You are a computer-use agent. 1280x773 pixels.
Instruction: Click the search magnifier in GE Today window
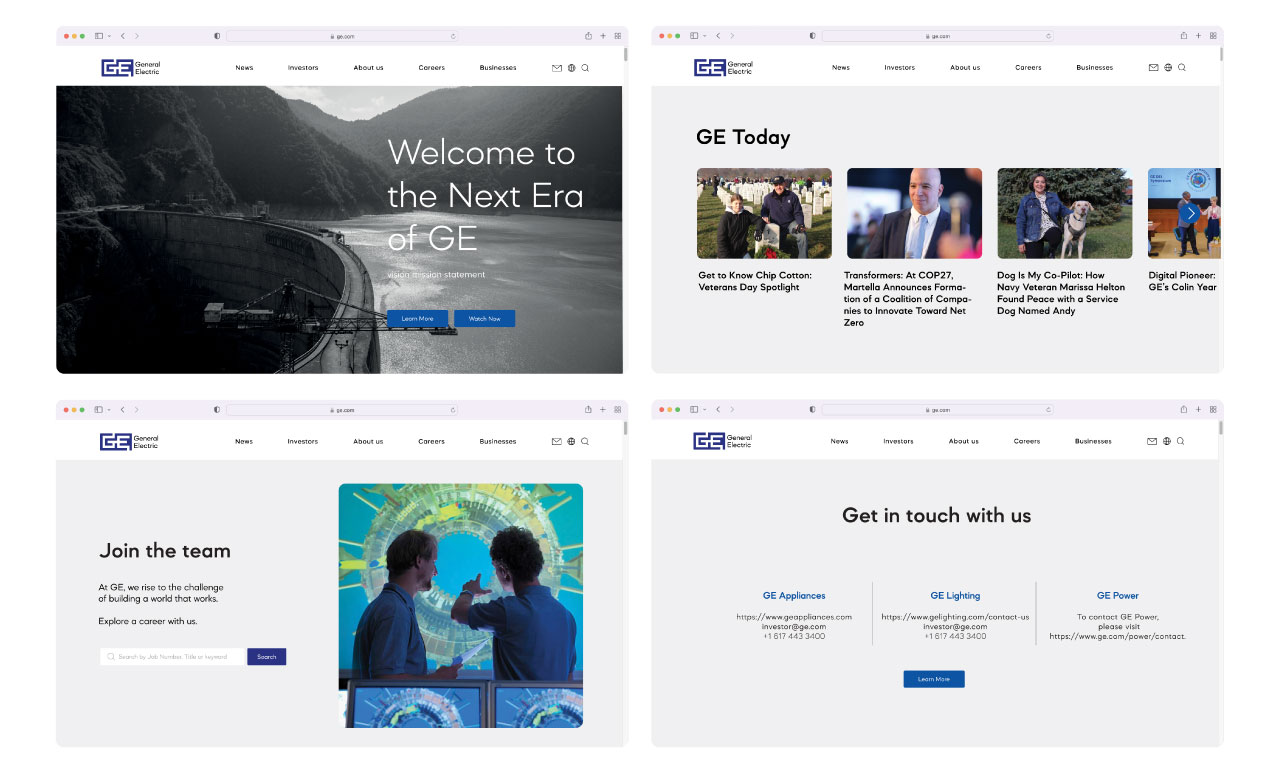[1182, 68]
